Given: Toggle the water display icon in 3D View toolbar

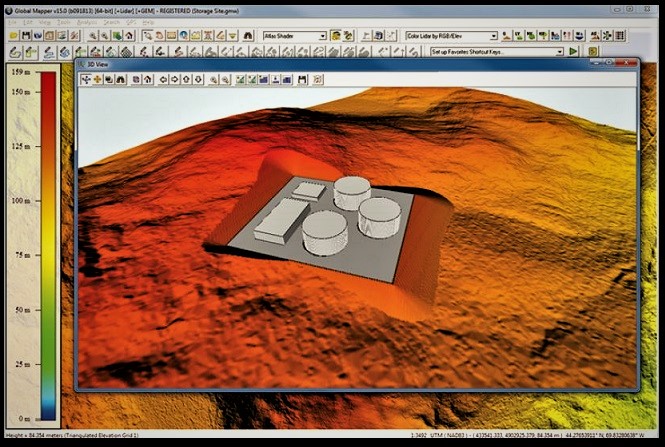Looking at the screenshot, I should pos(264,79).
